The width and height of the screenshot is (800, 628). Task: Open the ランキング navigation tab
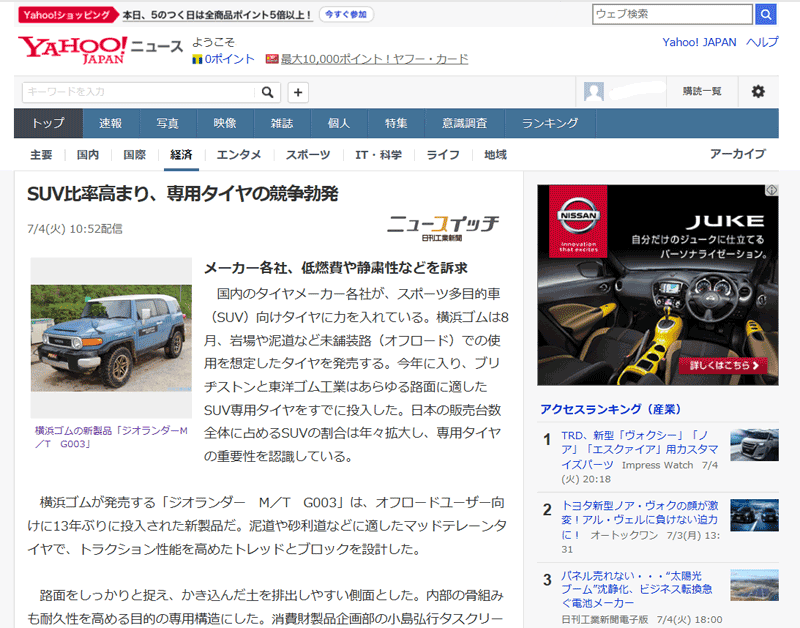pyautogui.click(x=551, y=123)
